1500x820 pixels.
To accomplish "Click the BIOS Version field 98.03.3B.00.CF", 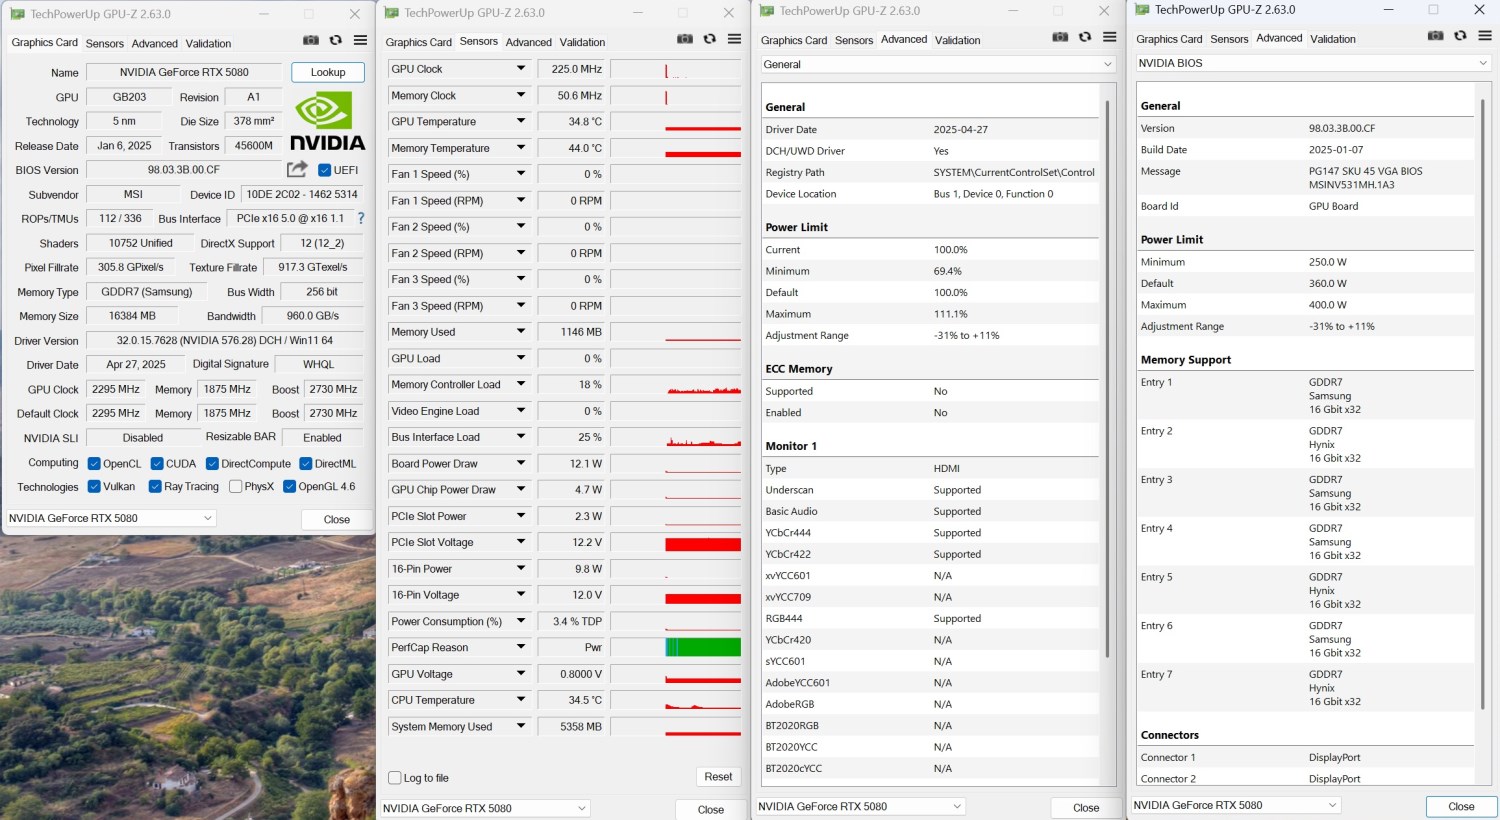I will [184, 170].
